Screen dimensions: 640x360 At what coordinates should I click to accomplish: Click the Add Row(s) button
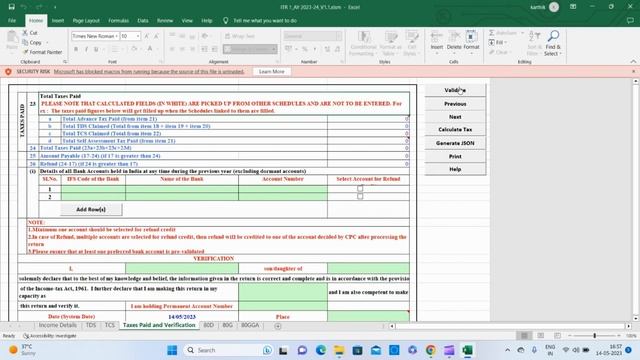pos(91,209)
